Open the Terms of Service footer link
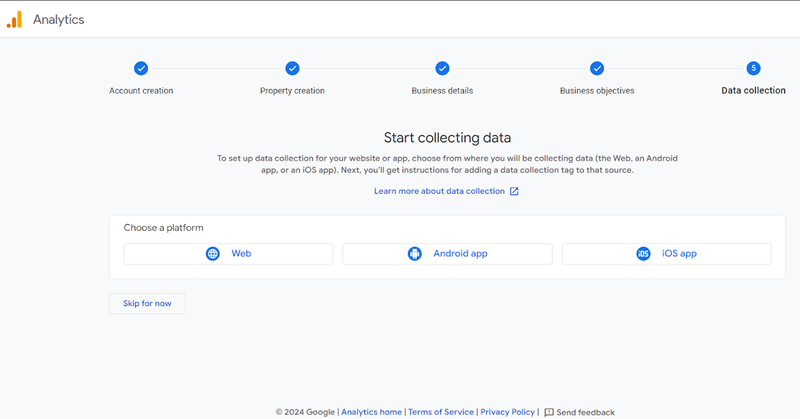Viewport: 800px width, 419px height. click(441, 412)
